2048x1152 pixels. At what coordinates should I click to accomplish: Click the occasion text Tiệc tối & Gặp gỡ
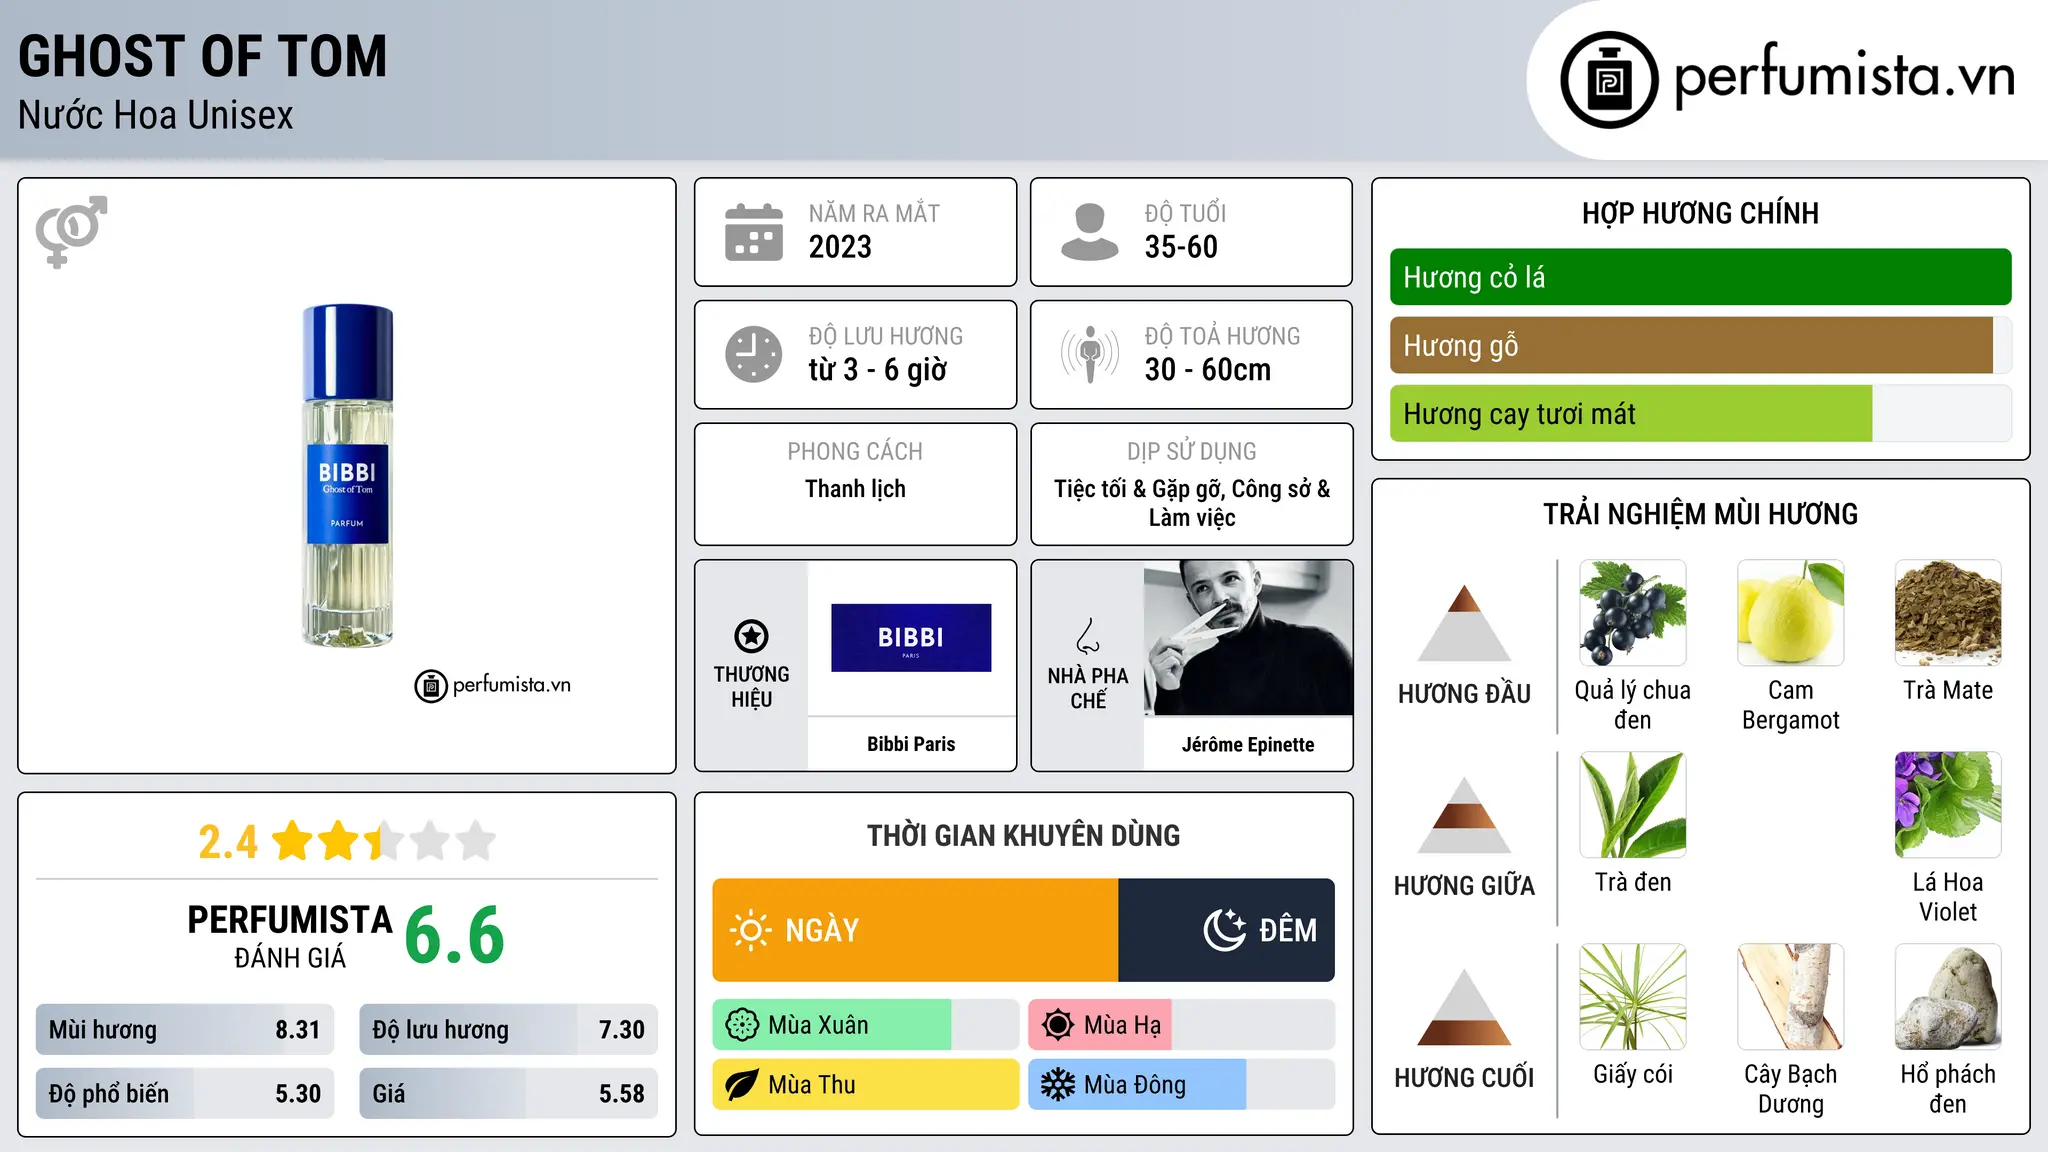point(1139,489)
